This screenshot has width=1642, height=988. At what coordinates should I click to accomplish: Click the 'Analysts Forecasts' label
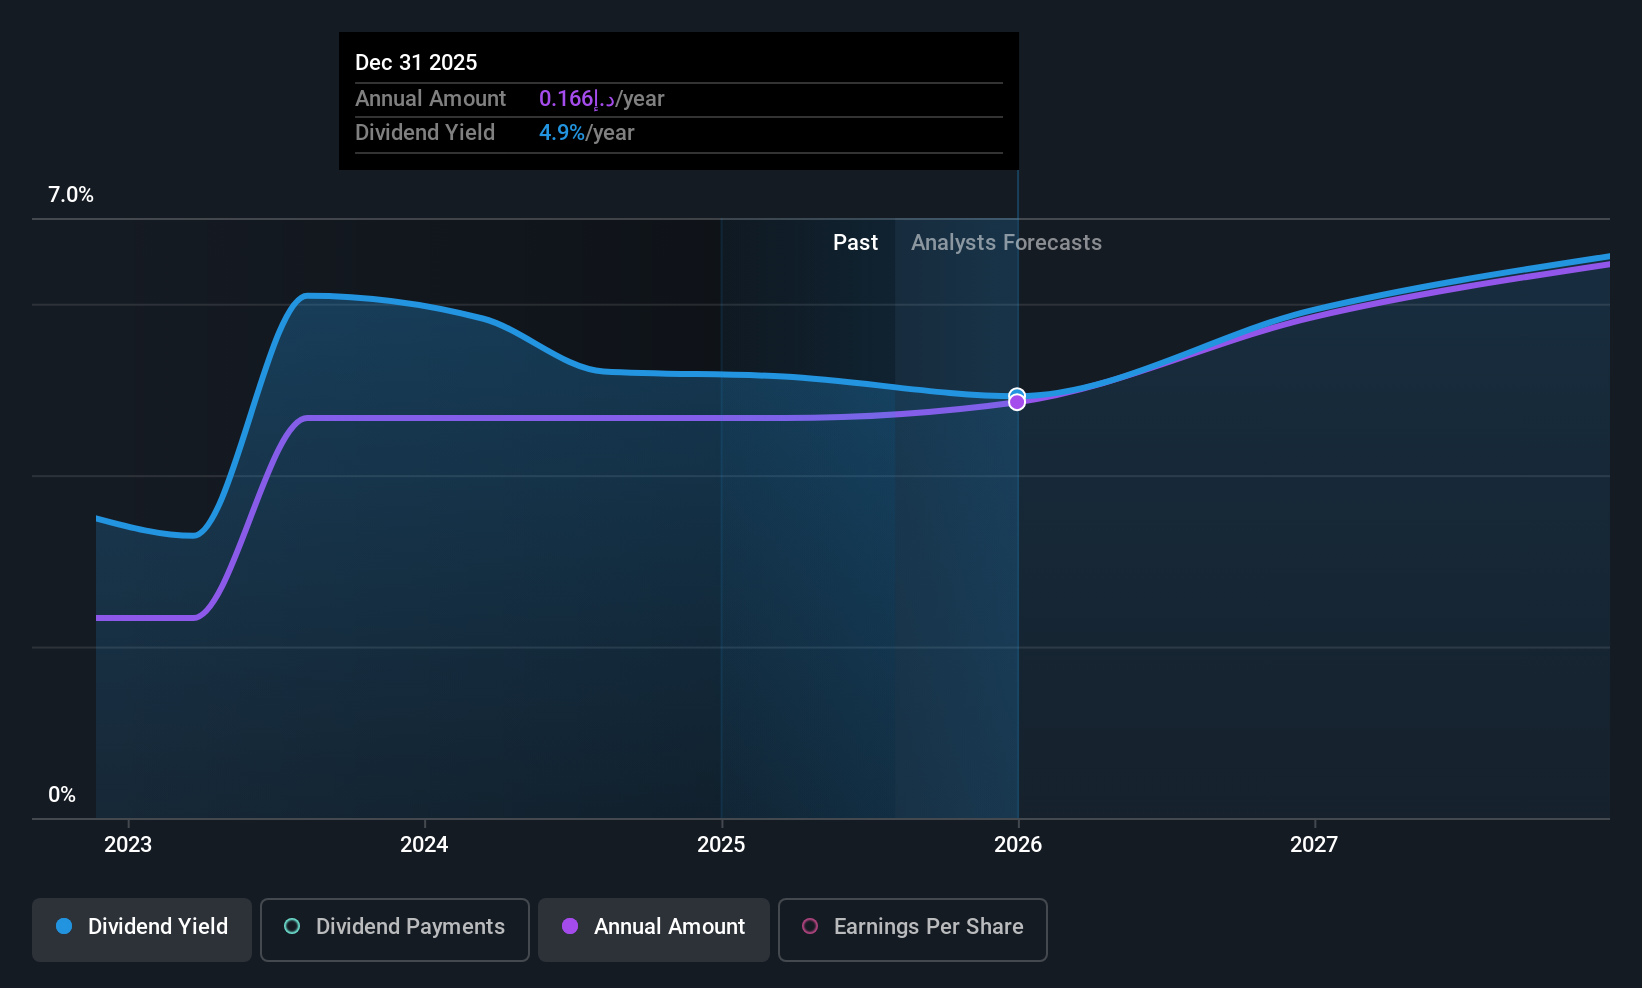click(1006, 243)
